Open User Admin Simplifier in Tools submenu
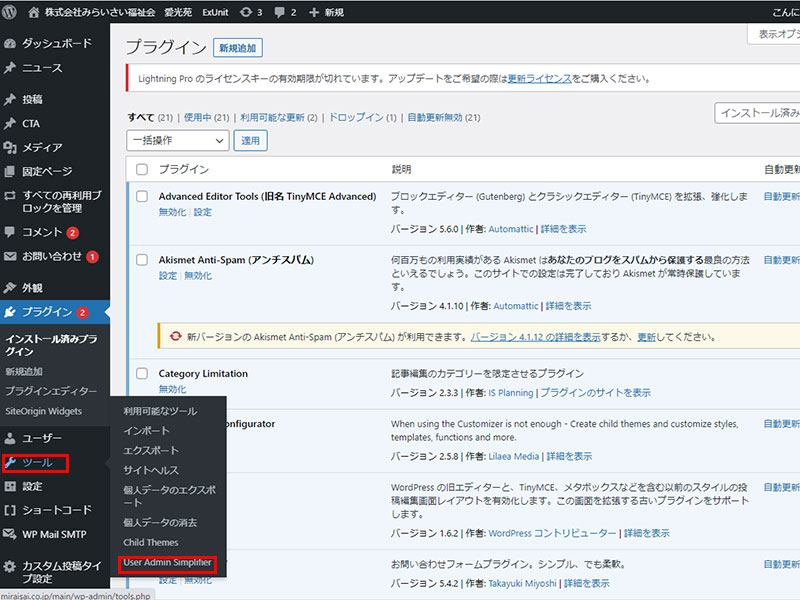 click(167, 563)
